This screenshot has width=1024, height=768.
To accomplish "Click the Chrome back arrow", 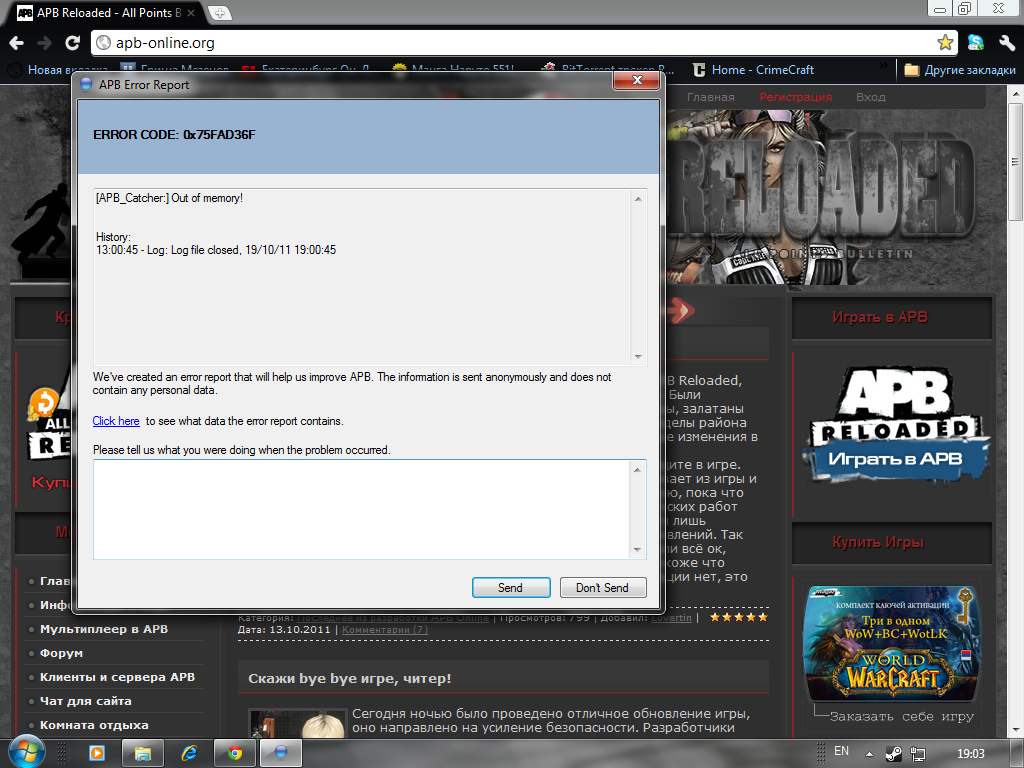I will [x=17, y=43].
